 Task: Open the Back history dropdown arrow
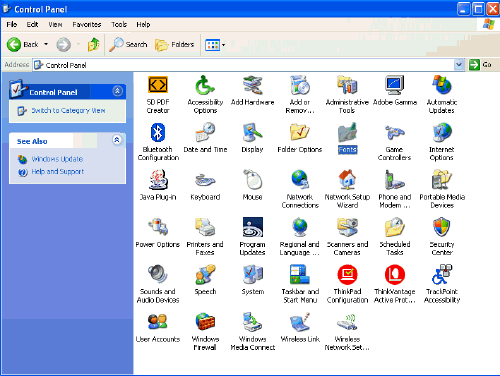click(x=46, y=44)
